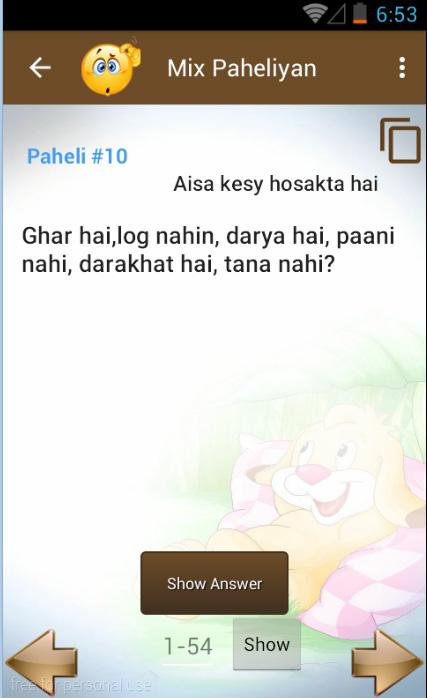This screenshot has height=698, width=427.
Task: Click the Show Answer button
Action: click(x=214, y=583)
